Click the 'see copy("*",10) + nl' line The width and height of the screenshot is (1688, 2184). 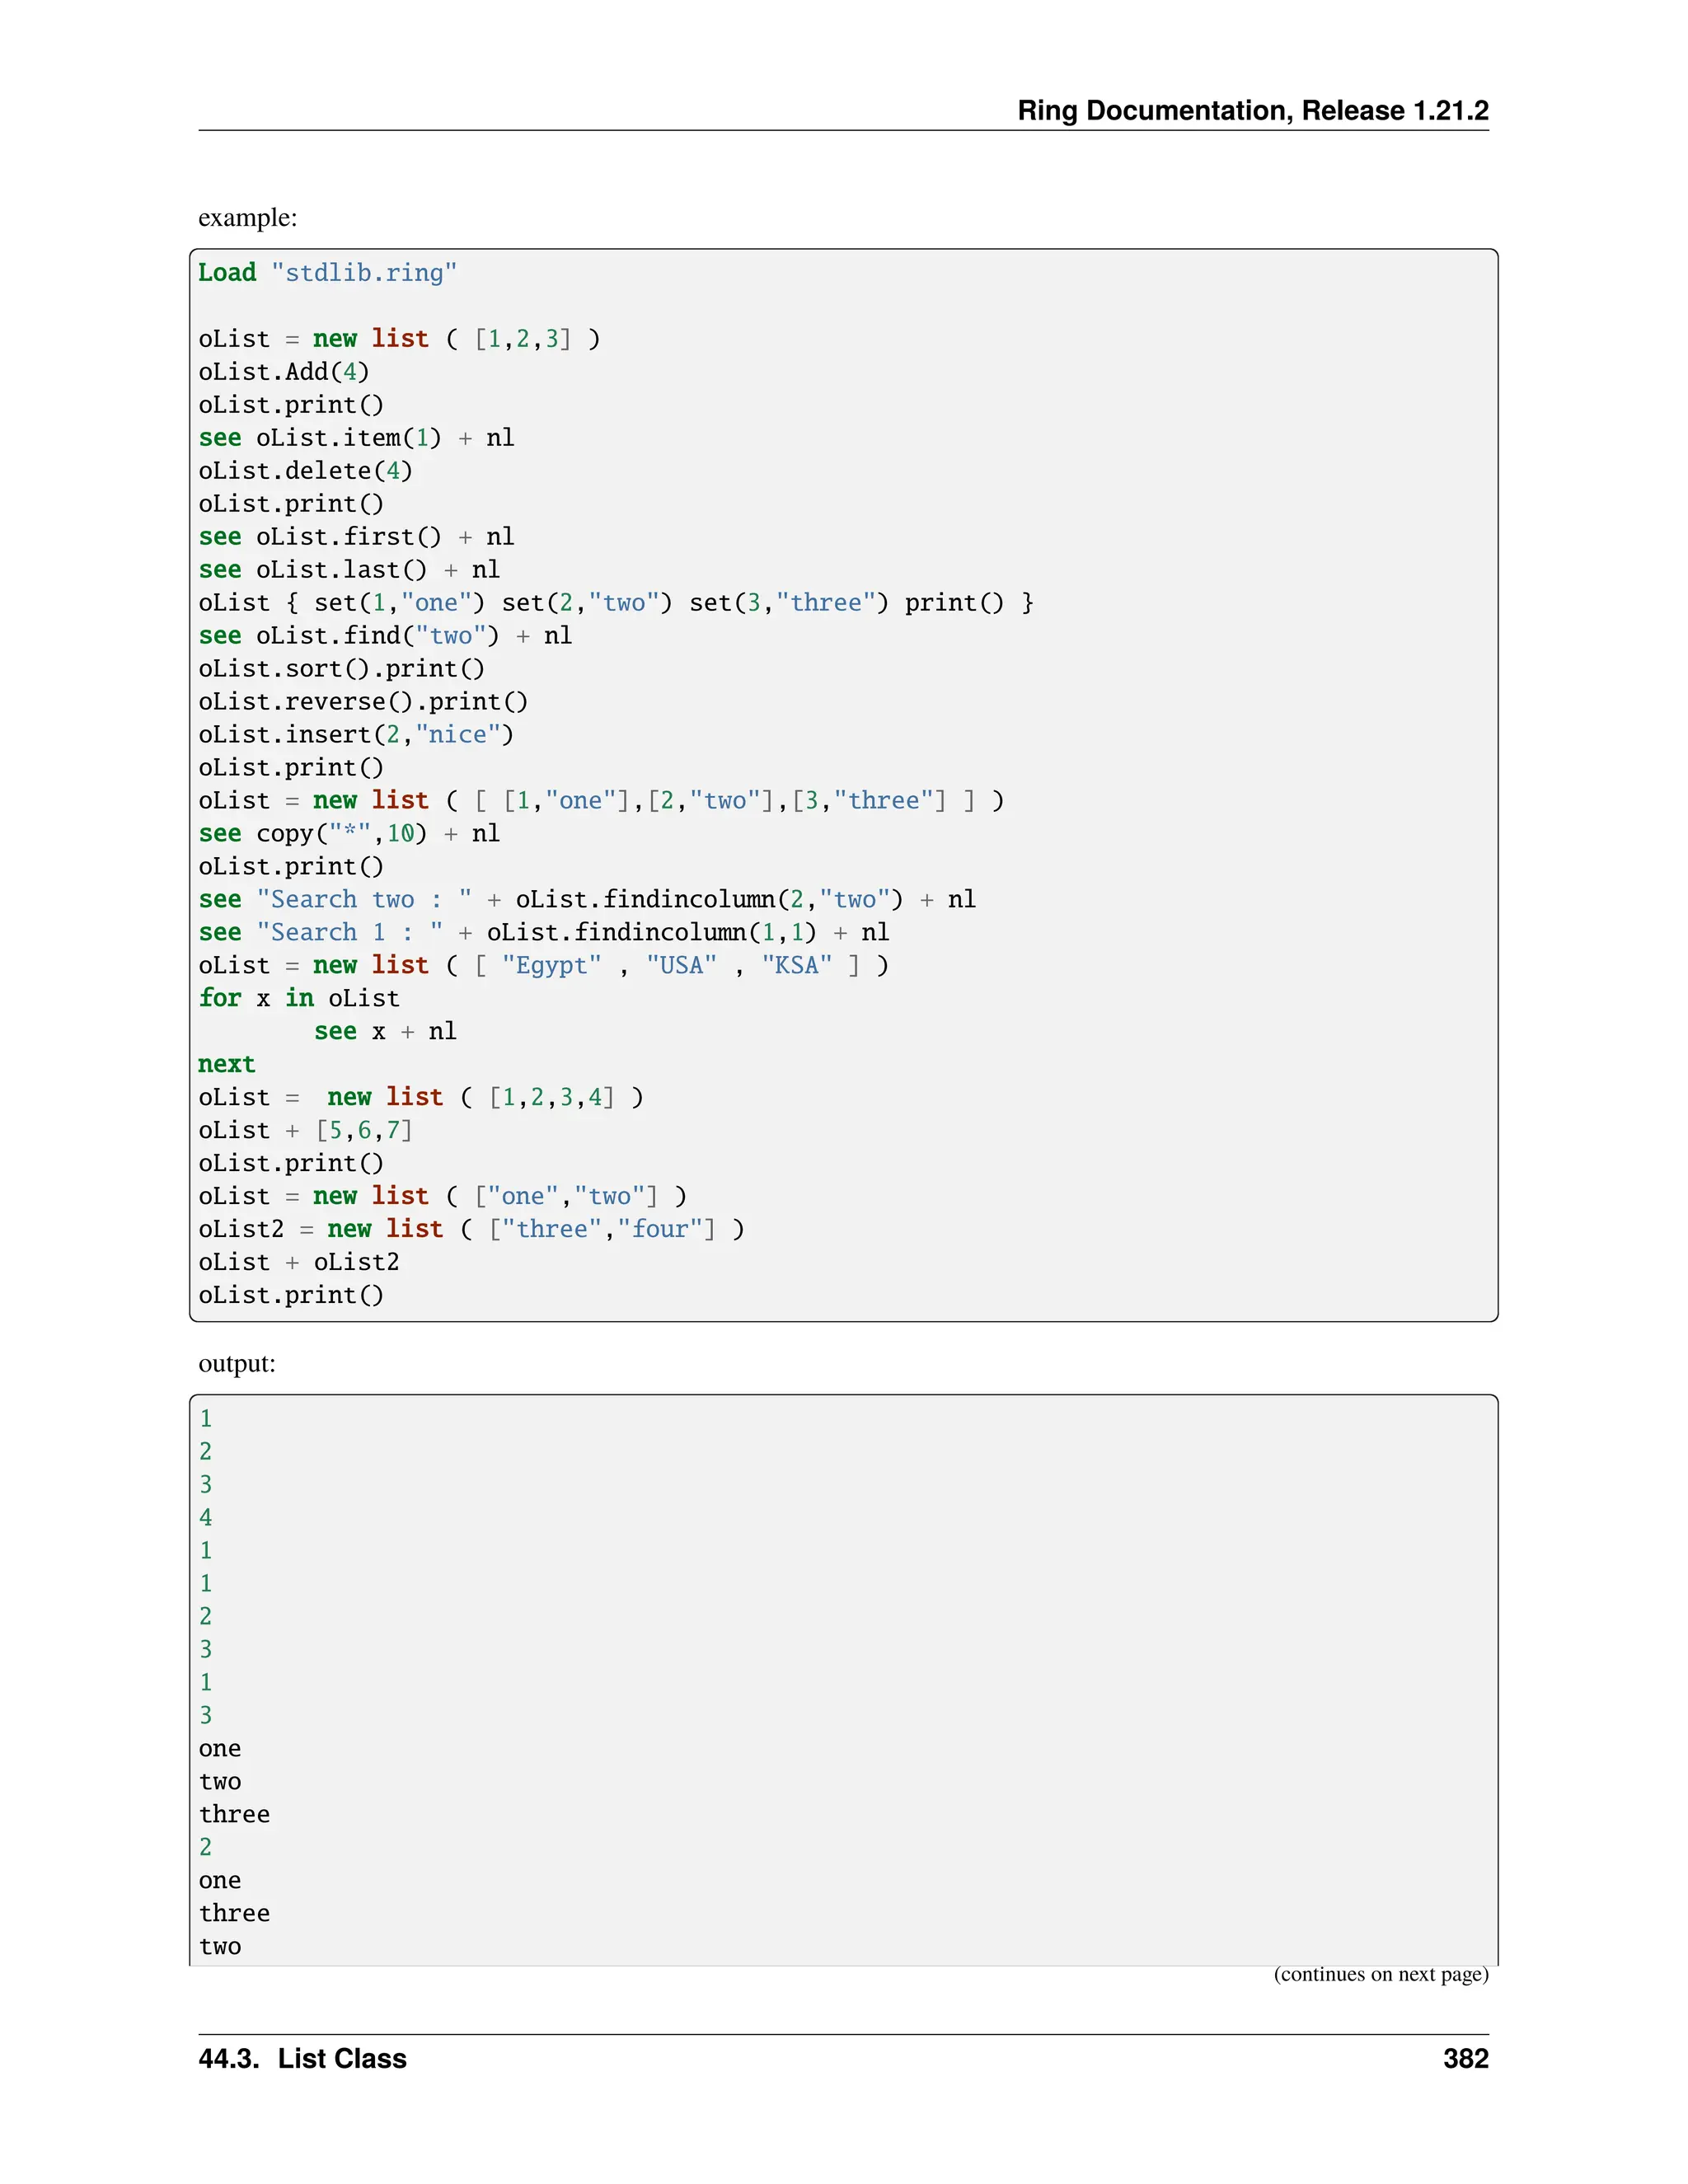pyautogui.click(x=349, y=834)
